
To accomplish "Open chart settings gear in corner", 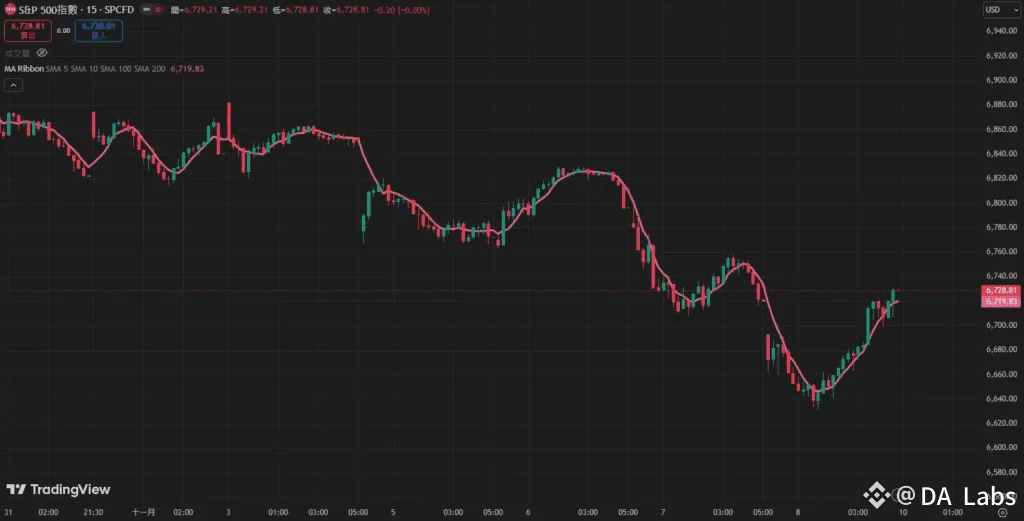I will [x=1002, y=513].
